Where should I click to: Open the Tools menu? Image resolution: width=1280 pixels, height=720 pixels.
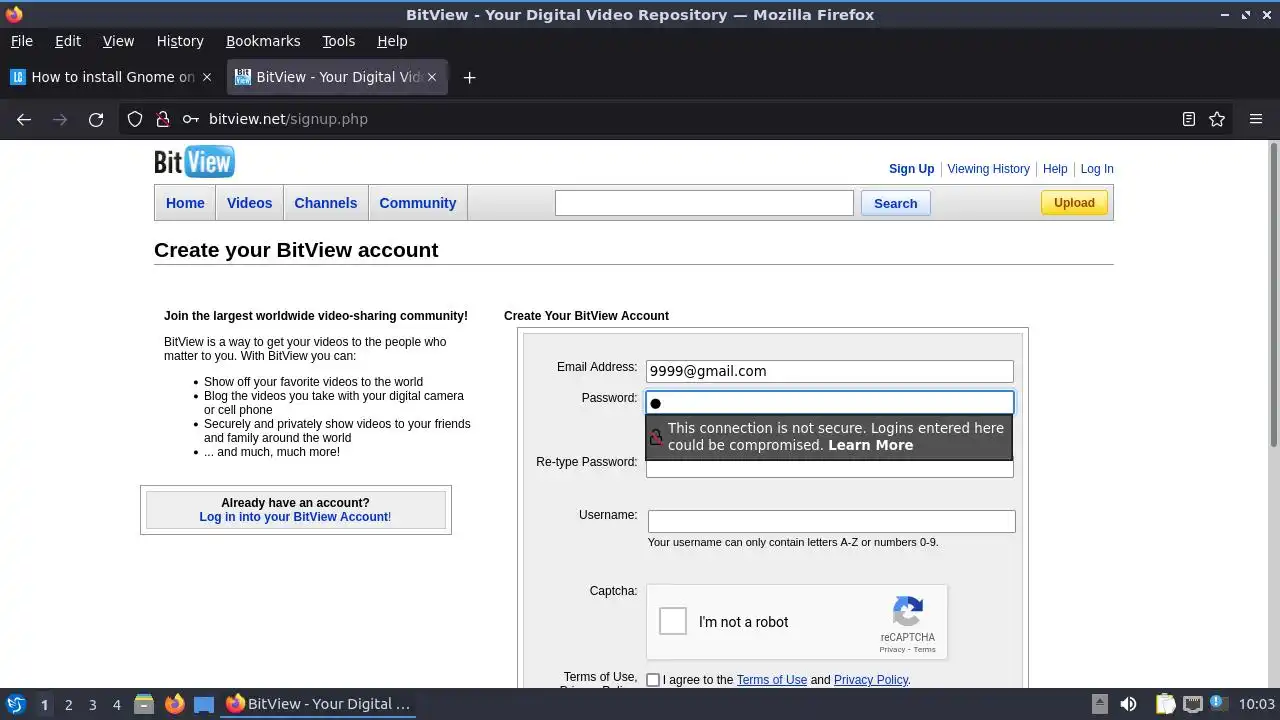click(338, 41)
